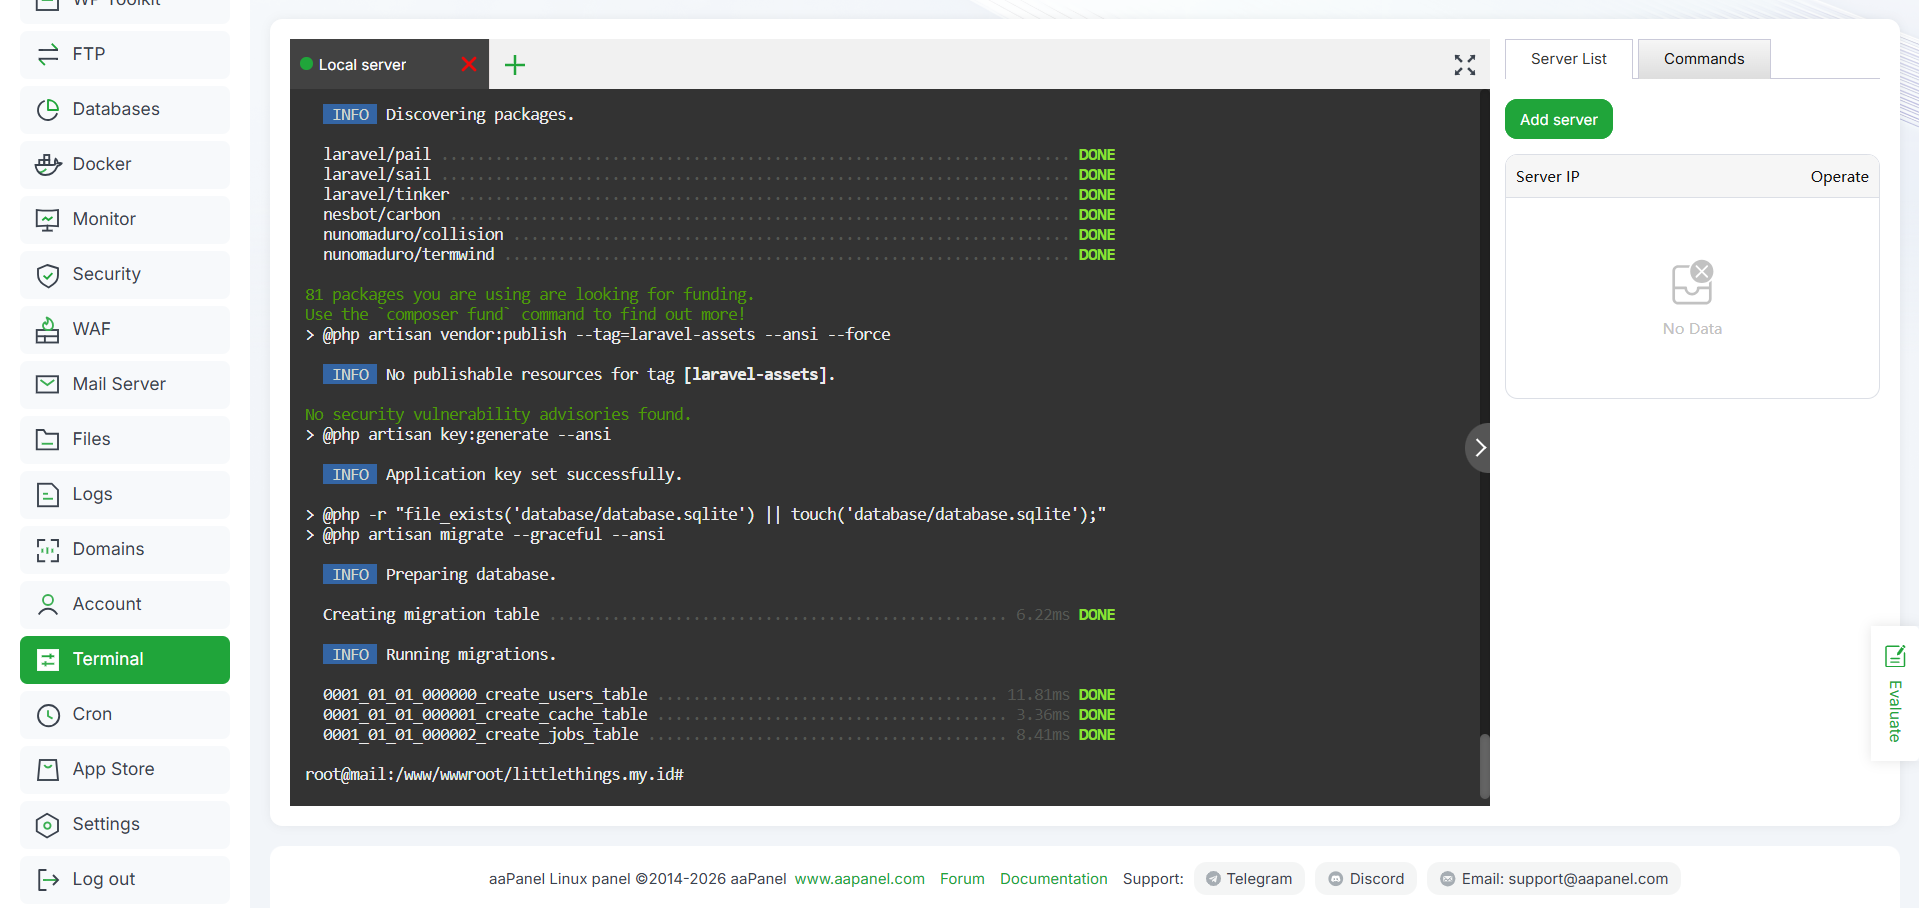This screenshot has width=1919, height=908.
Task: Click the Telegram support icon
Action: coord(1213,879)
